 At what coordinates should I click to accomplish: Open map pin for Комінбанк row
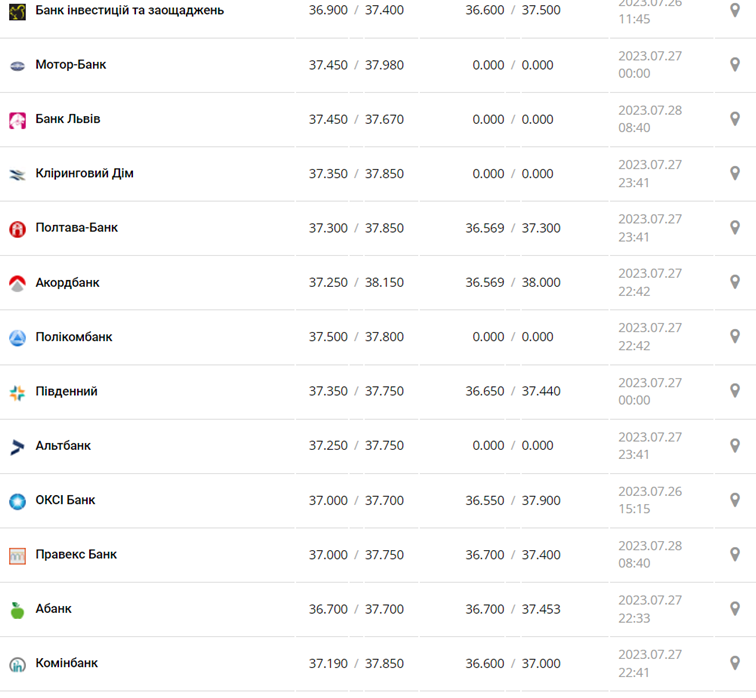coord(735,663)
